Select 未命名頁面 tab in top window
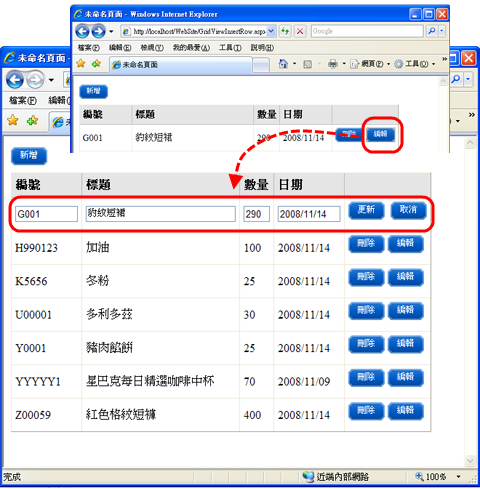The width and height of the screenshot is (480, 489). pyautogui.click(x=181, y=64)
